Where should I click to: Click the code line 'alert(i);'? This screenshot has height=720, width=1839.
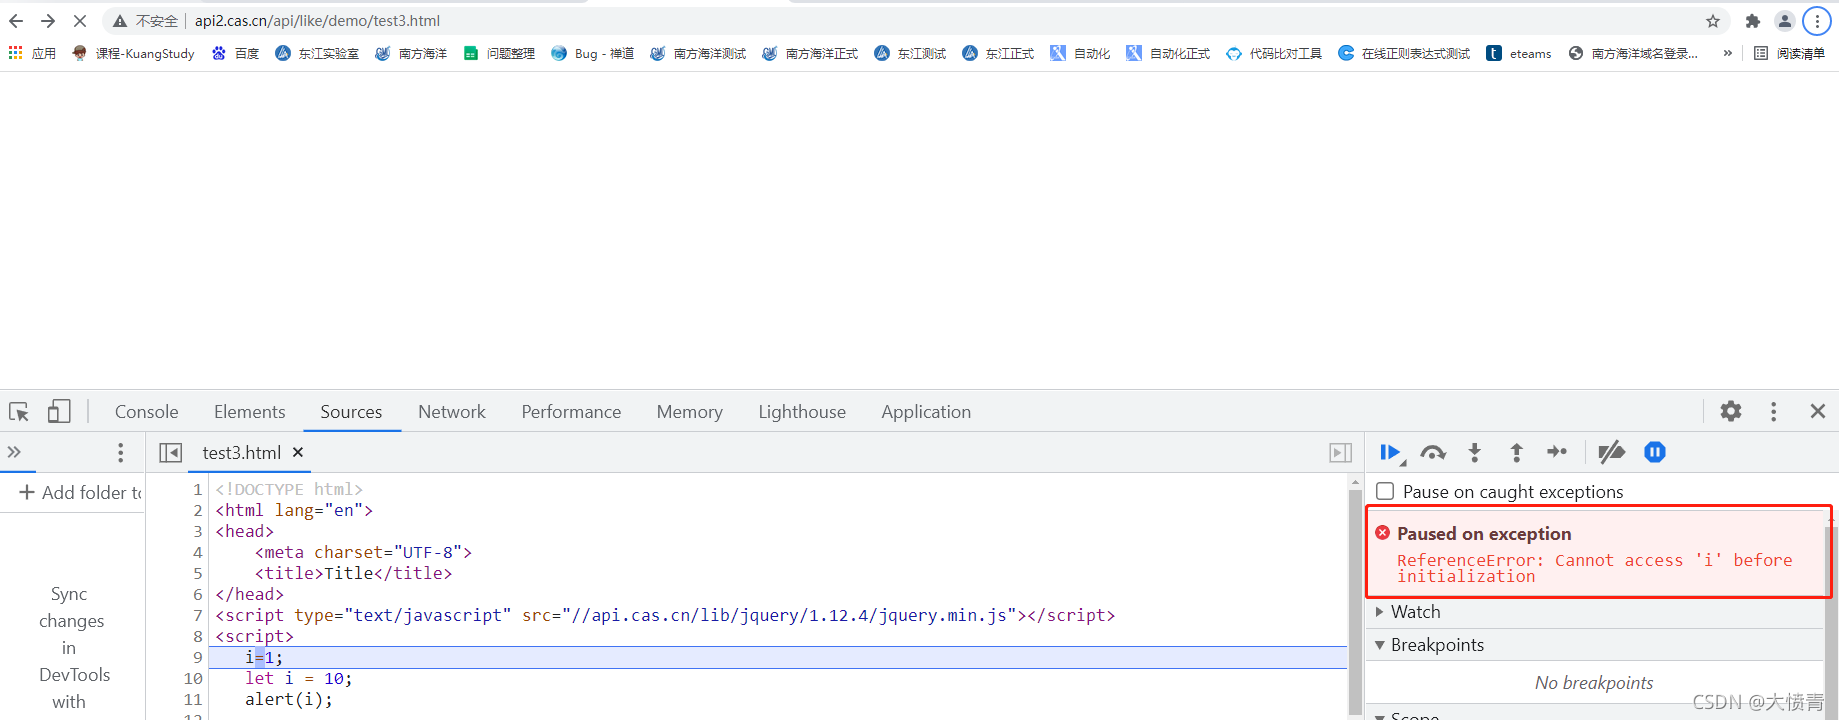tap(289, 699)
